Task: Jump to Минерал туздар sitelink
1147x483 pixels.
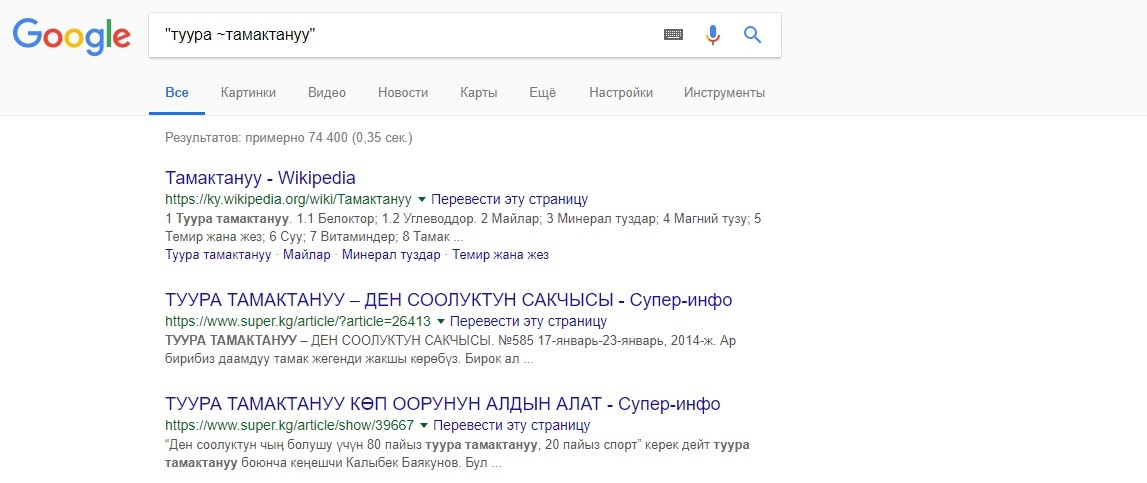Action: (x=391, y=255)
